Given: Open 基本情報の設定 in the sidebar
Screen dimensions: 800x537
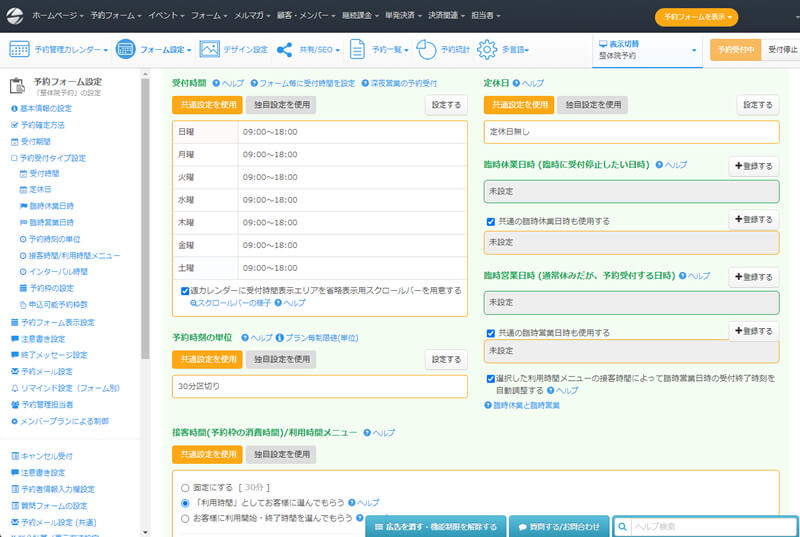Looking at the screenshot, I should [x=46, y=108].
